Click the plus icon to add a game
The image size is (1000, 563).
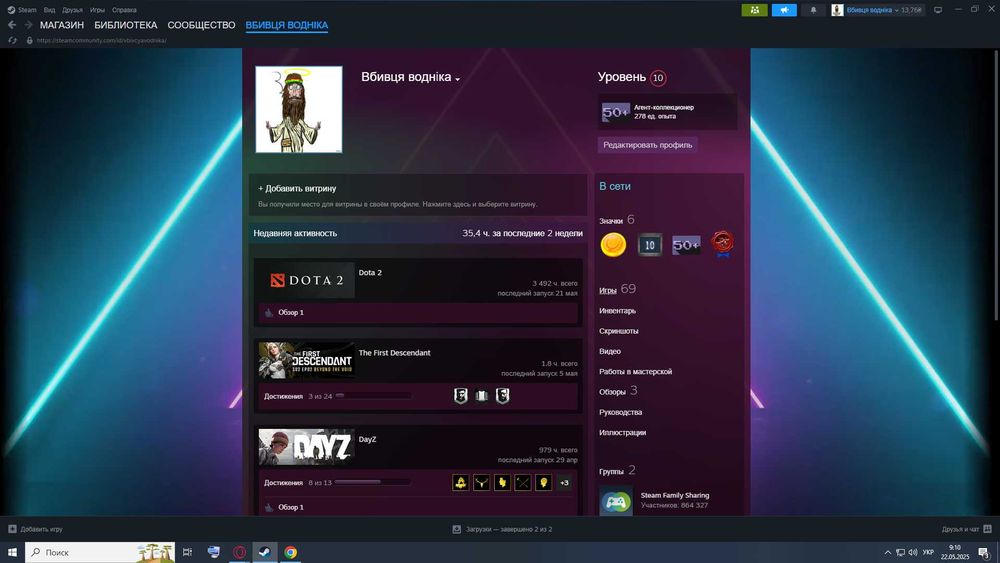pos(12,529)
